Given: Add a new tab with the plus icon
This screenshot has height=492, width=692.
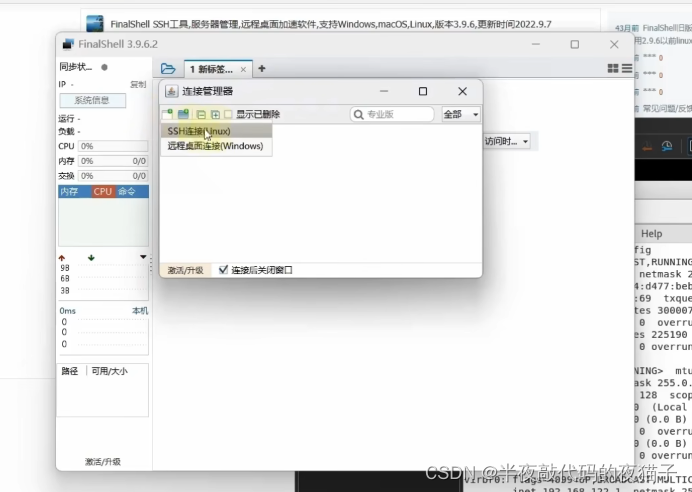Looking at the screenshot, I should pyautogui.click(x=262, y=68).
